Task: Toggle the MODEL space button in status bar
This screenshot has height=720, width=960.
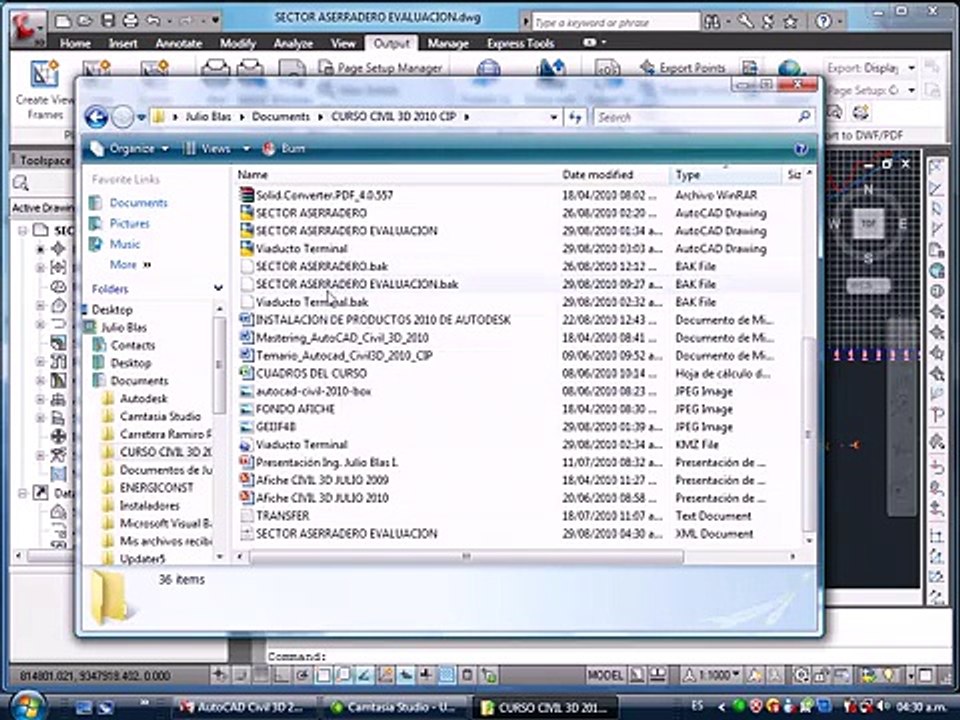Action: (x=604, y=675)
